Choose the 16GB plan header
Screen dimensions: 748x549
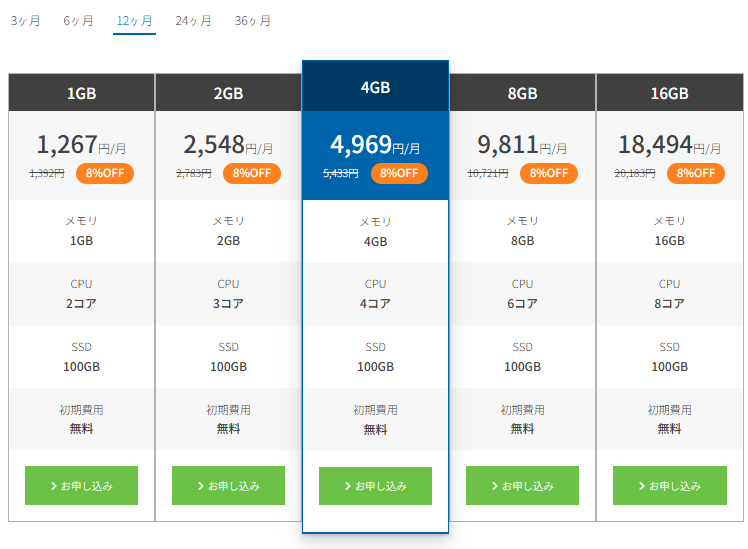669,93
